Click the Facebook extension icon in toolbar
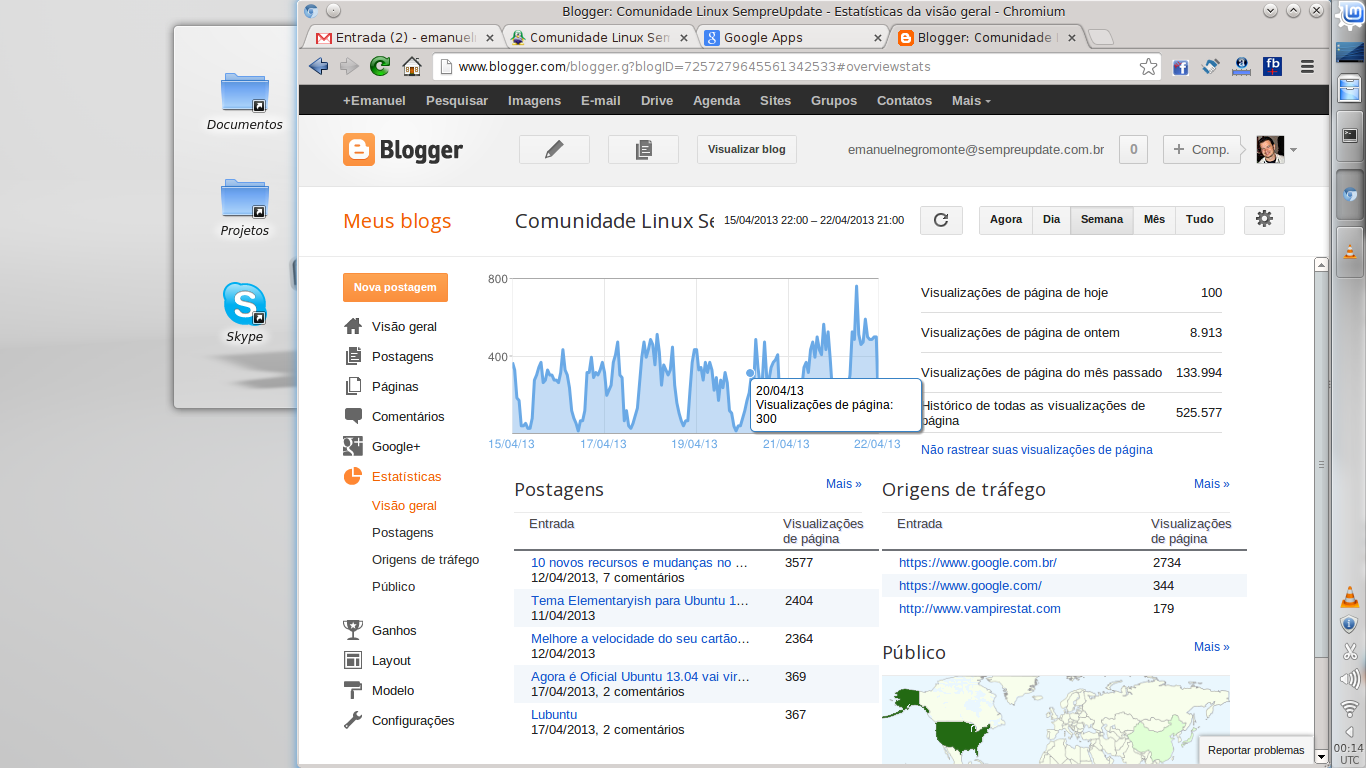 tap(1180, 67)
